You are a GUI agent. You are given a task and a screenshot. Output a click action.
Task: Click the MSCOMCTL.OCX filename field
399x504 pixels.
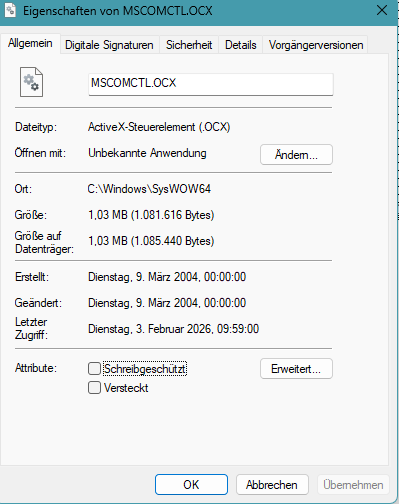point(211,84)
